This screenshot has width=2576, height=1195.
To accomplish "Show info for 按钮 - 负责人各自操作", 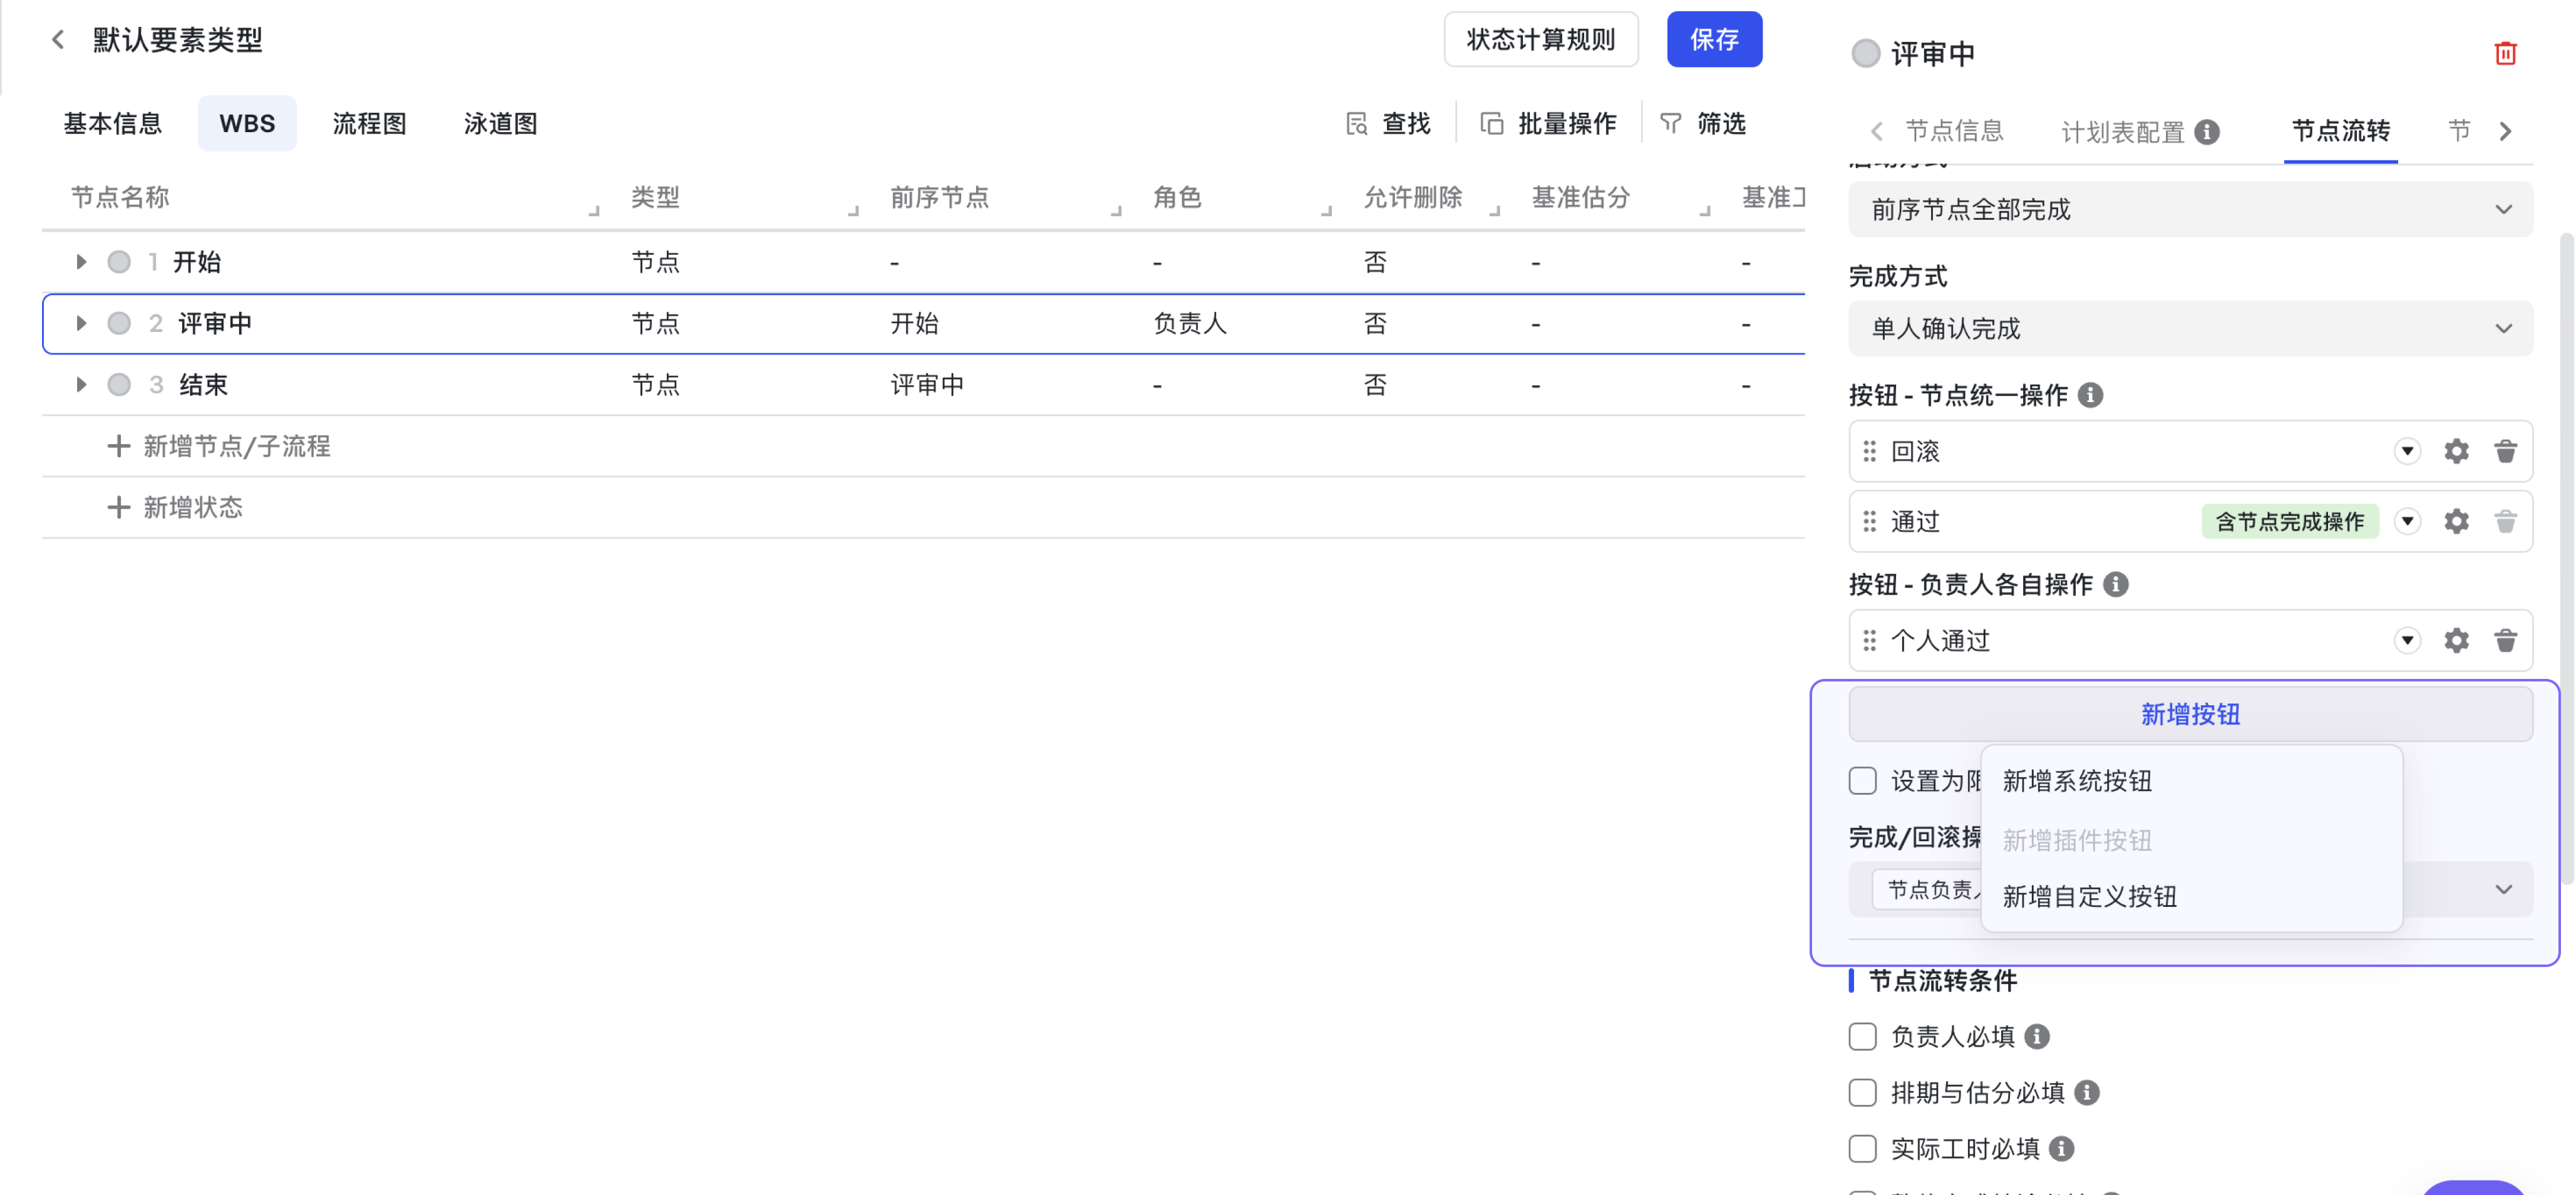I will [x=2115, y=584].
